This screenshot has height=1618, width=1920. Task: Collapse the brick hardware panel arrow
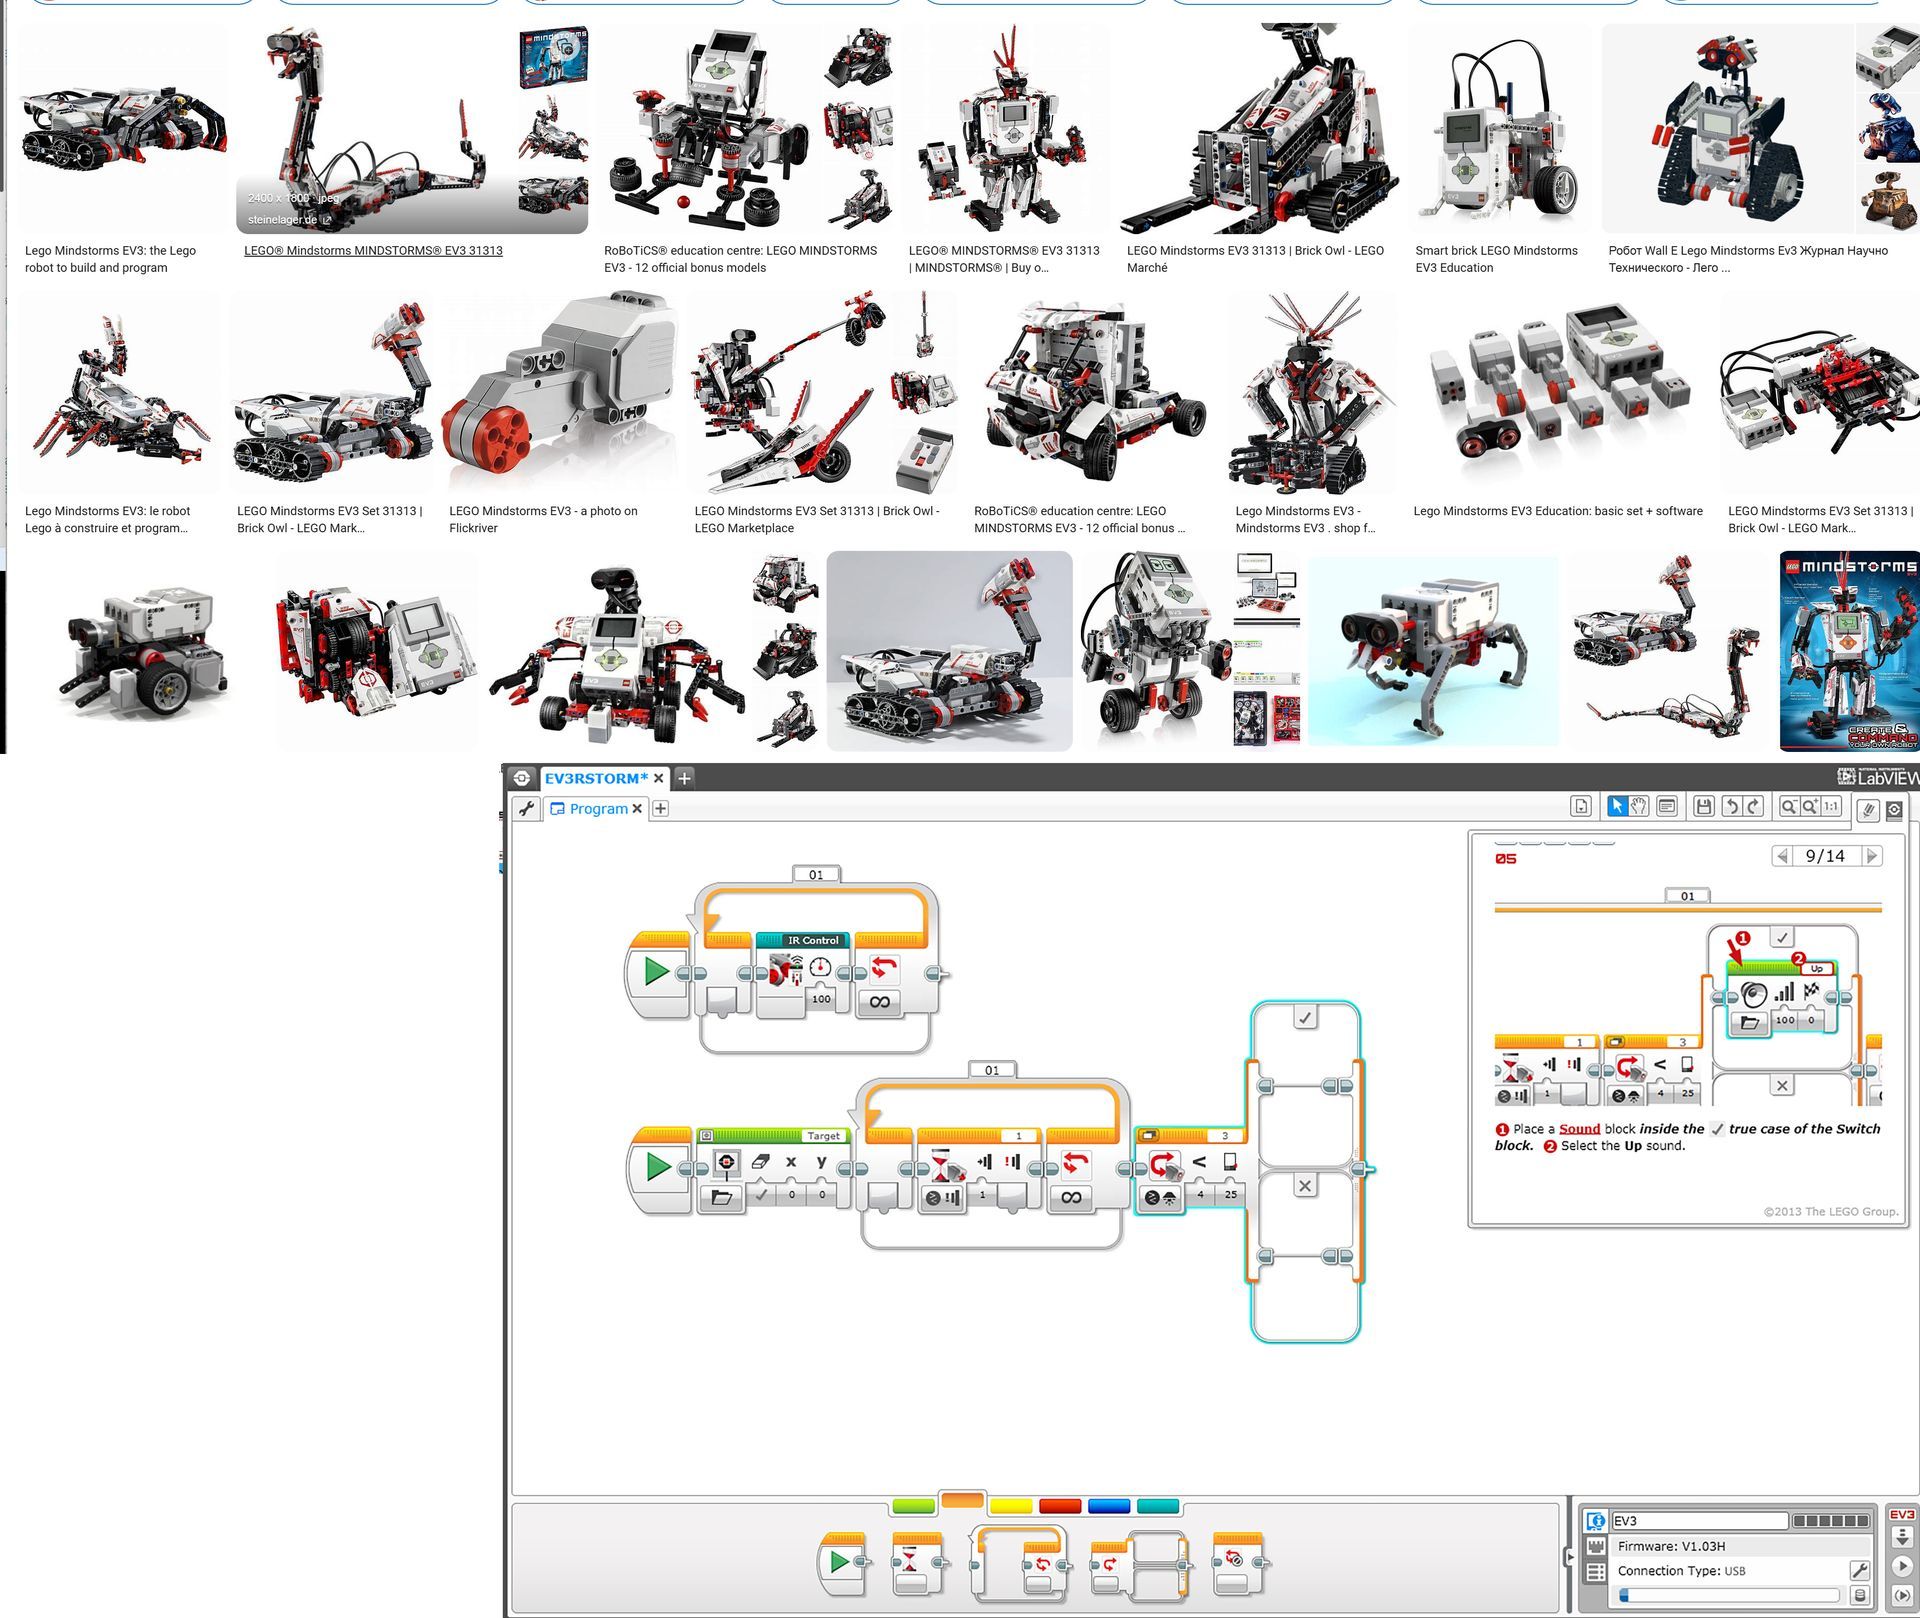click(1568, 1556)
